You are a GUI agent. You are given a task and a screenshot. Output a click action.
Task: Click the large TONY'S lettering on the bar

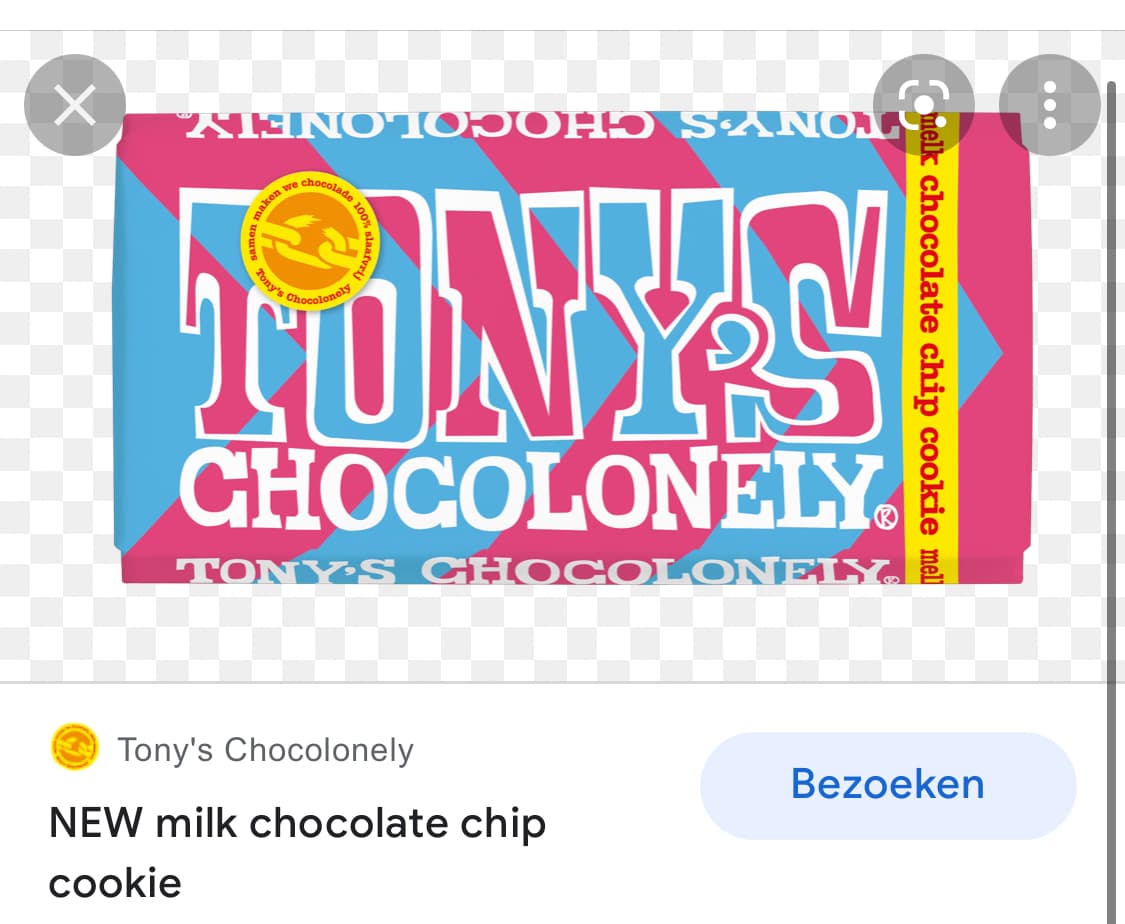[x=532, y=316]
